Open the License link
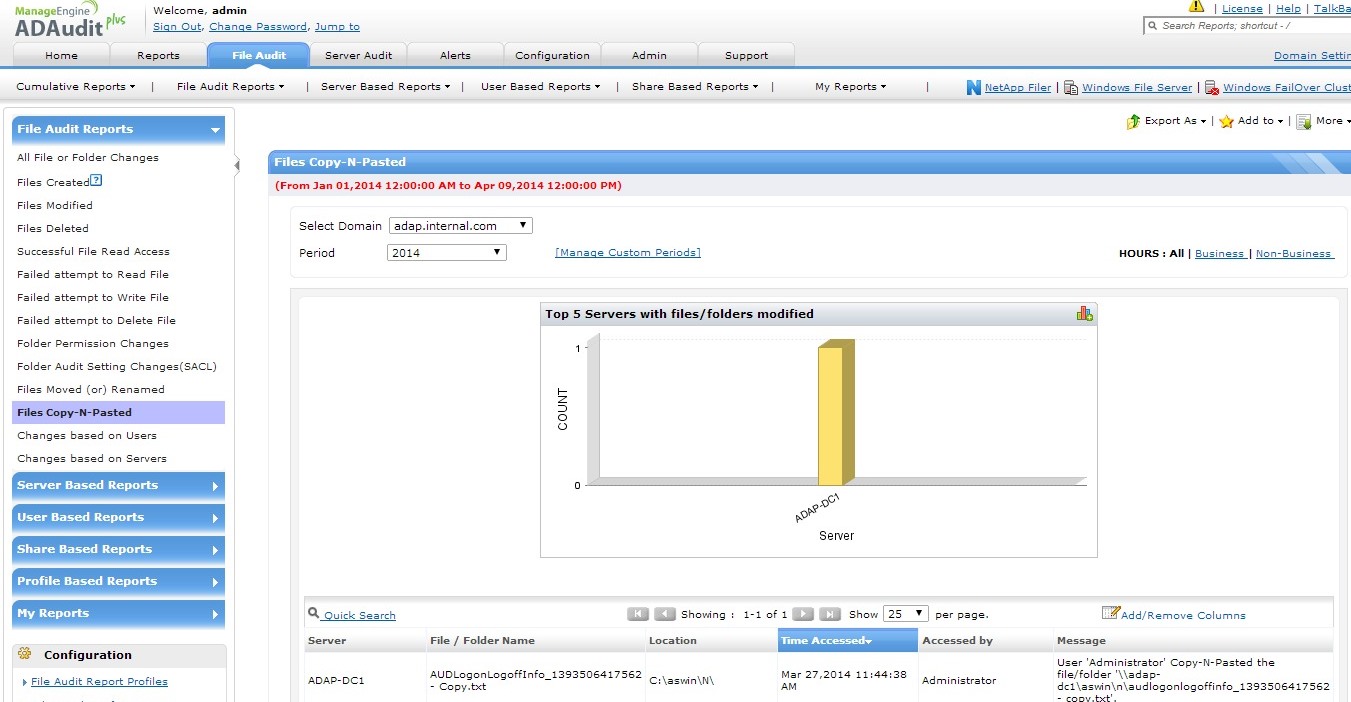The image size is (1351, 702). coord(1242,8)
